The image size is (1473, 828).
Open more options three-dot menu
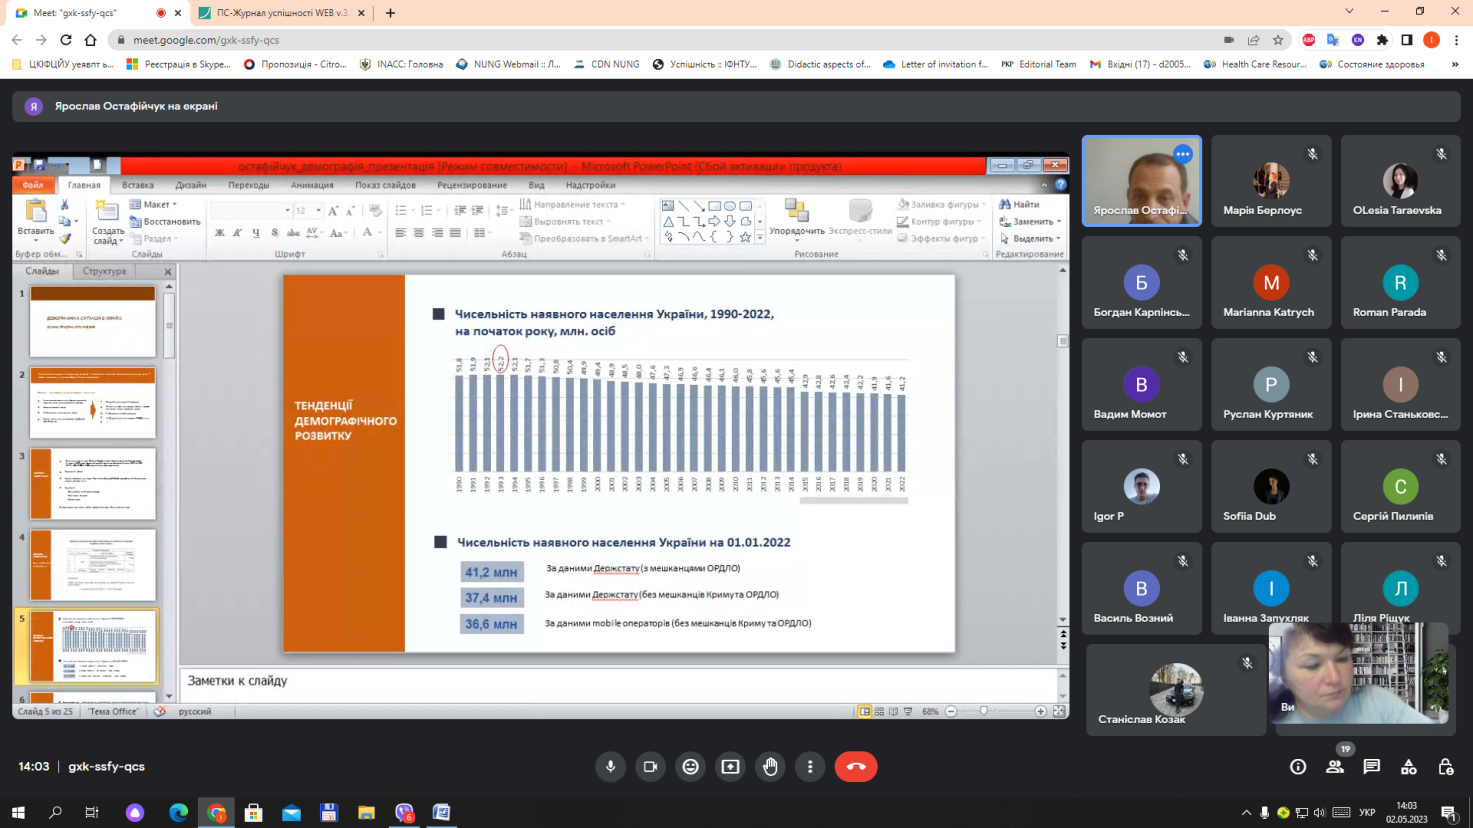[x=810, y=767]
